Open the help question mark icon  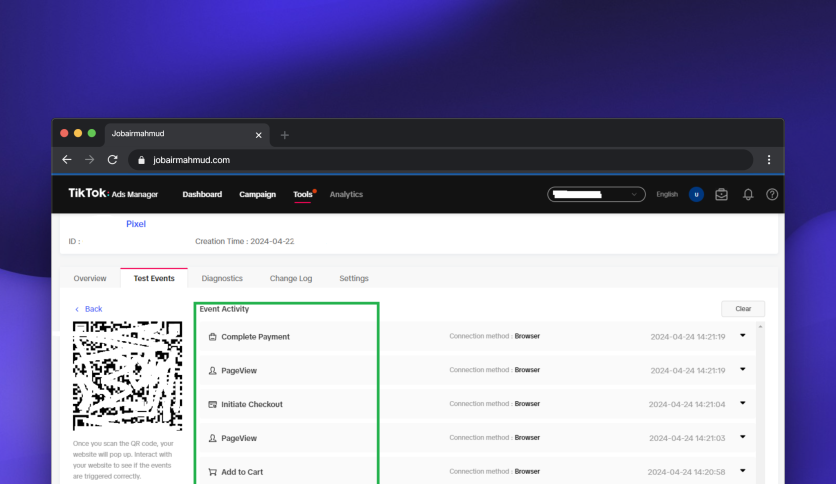click(x=771, y=195)
